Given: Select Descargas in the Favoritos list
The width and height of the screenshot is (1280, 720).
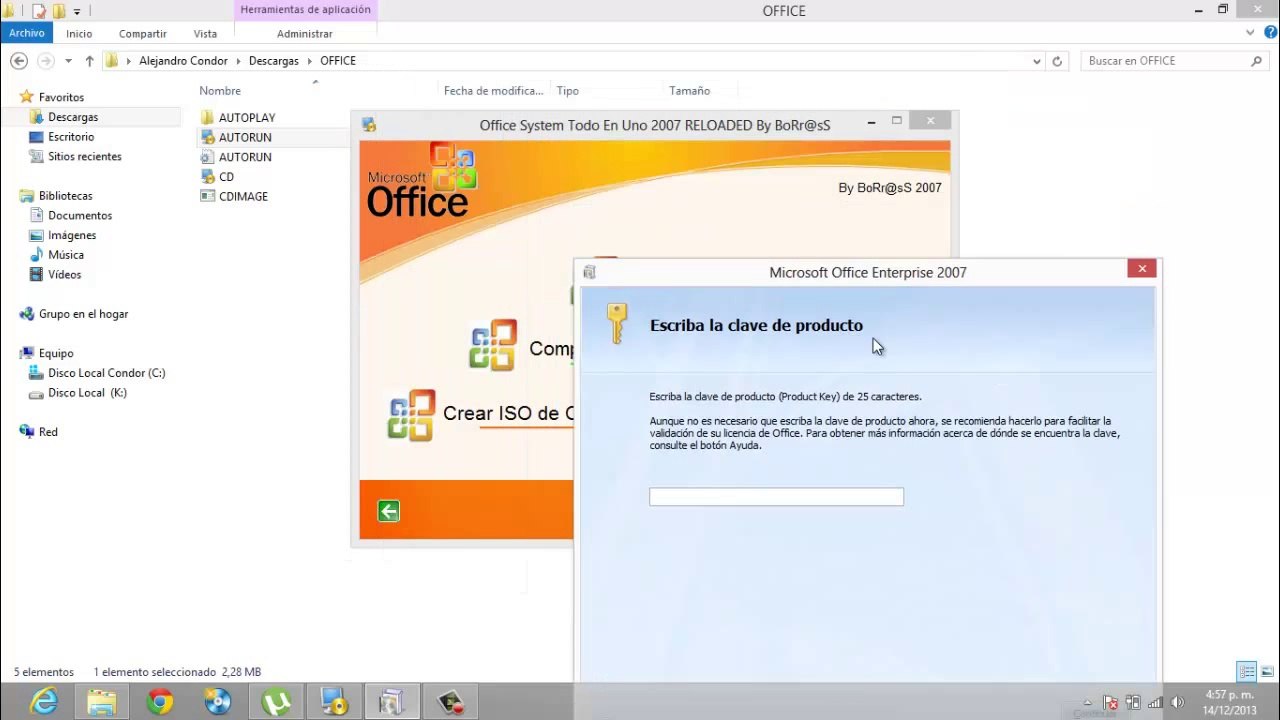Looking at the screenshot, I should [x=73, y=117].
